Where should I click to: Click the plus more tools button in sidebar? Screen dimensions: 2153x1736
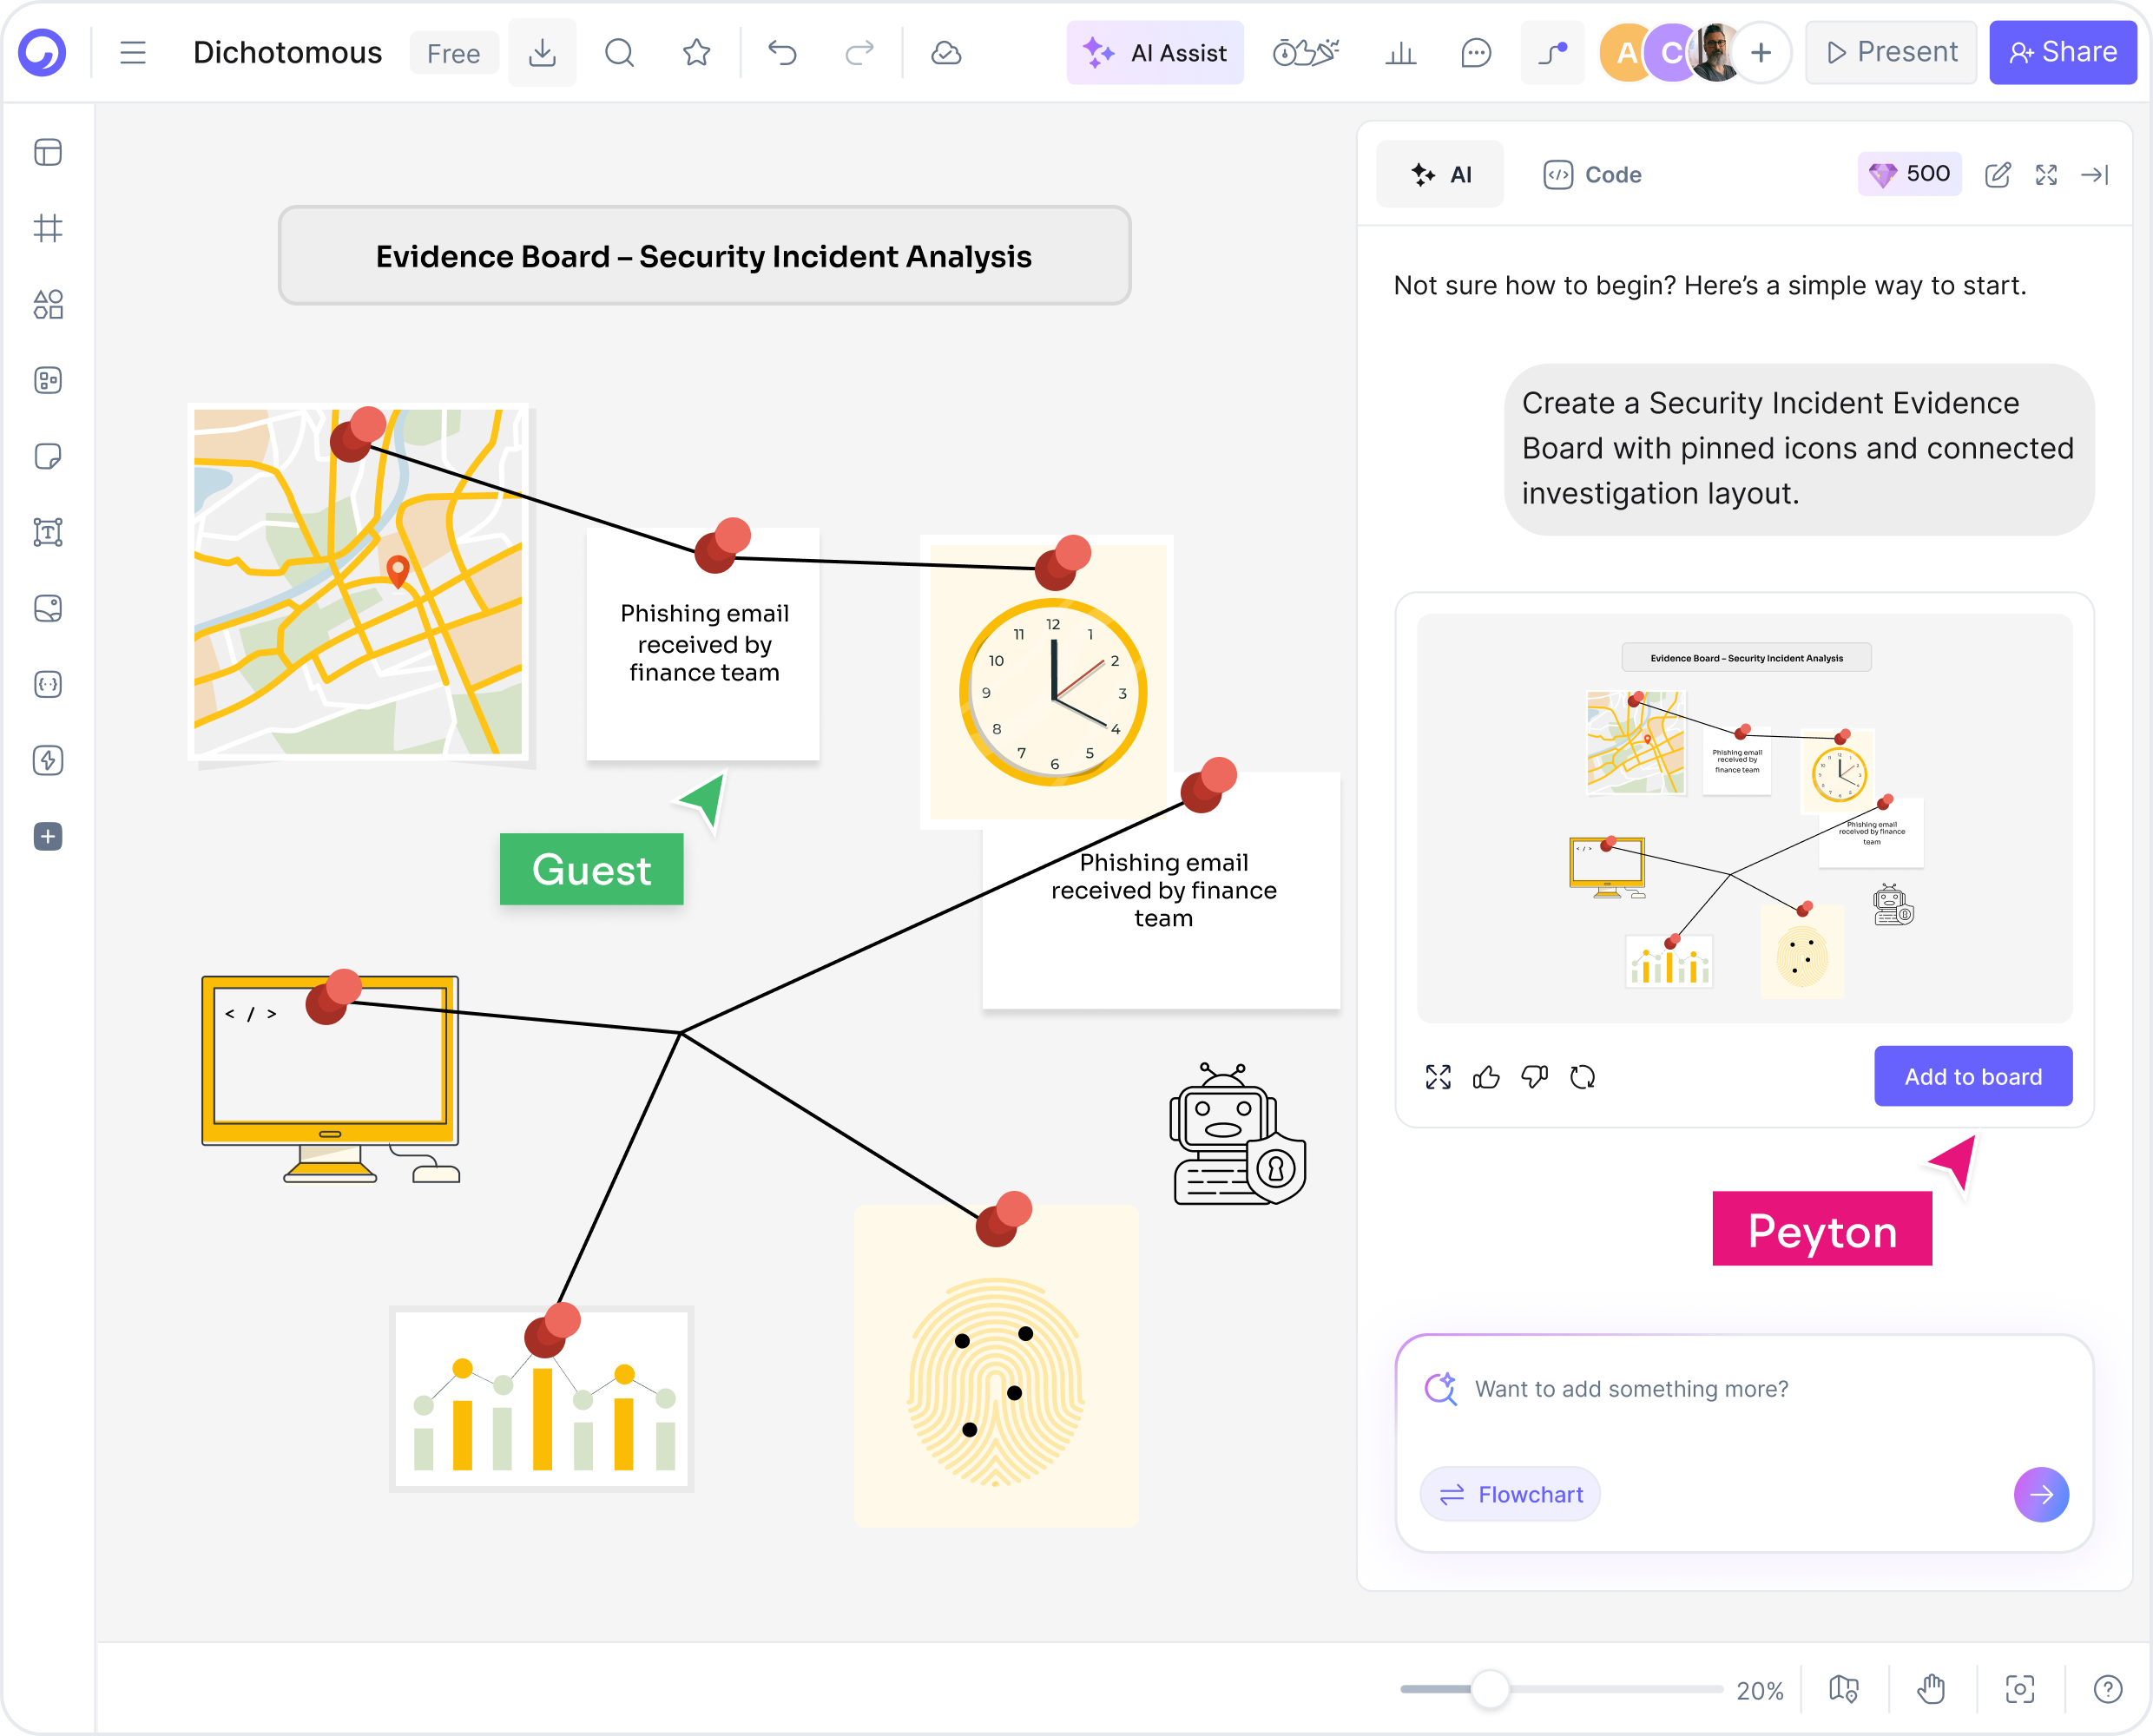pyautogui.click(x=48, y=836)
